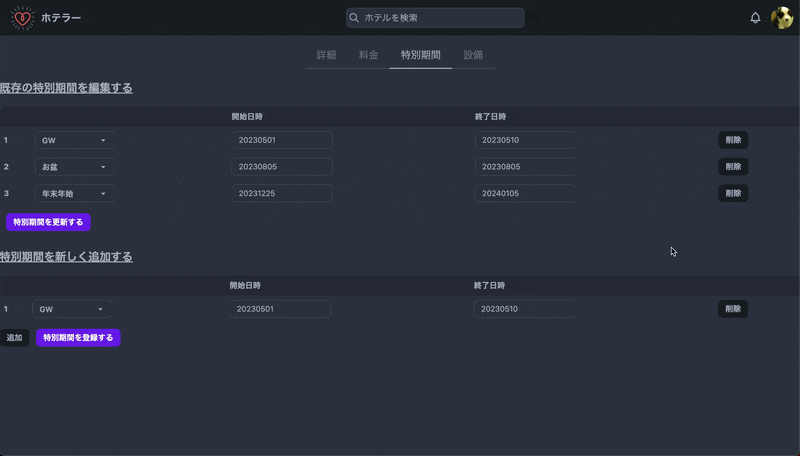
Task: Switch to the 詳細 tab
Action: tap(326, 55)
